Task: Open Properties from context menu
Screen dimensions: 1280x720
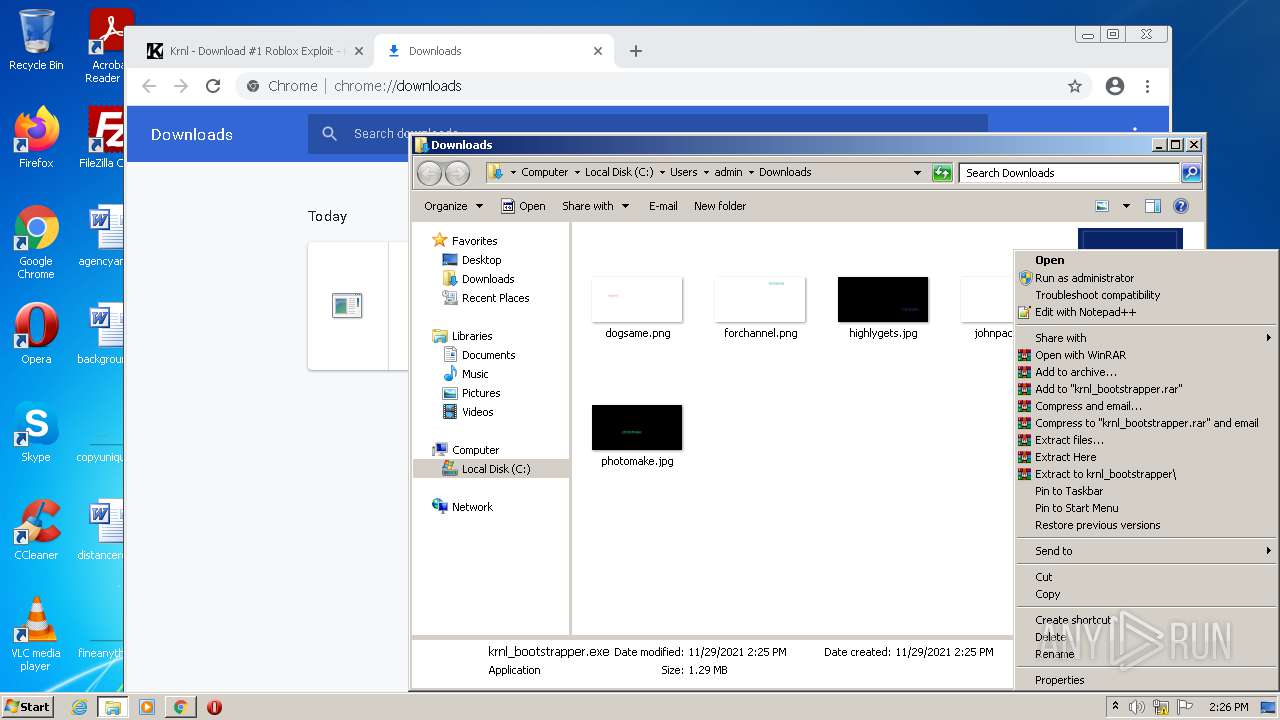Action: [1146, 680]
